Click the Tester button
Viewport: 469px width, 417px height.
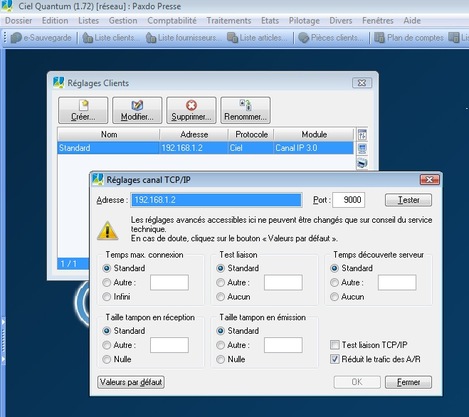coord(408,200)
